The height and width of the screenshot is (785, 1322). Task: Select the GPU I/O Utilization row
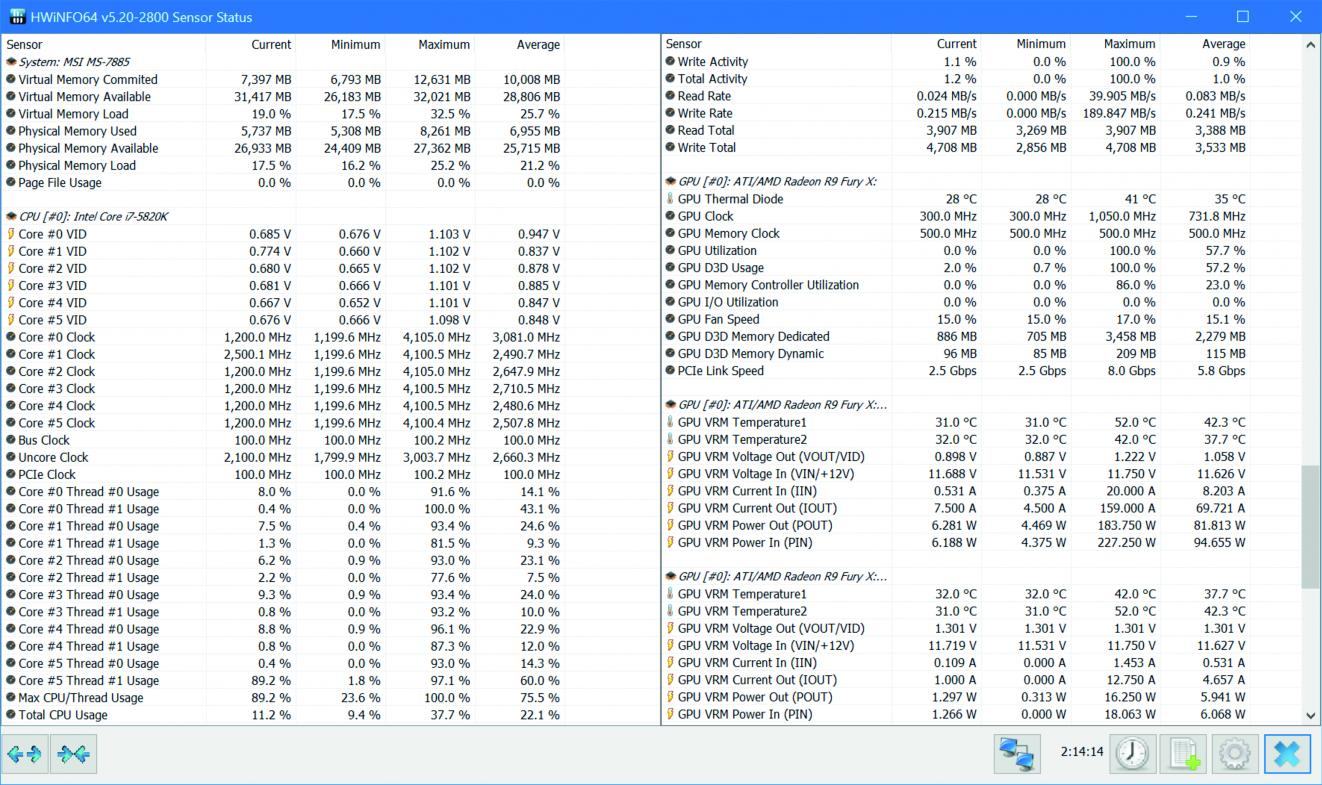pyautogui.click(x=956, y=302)
